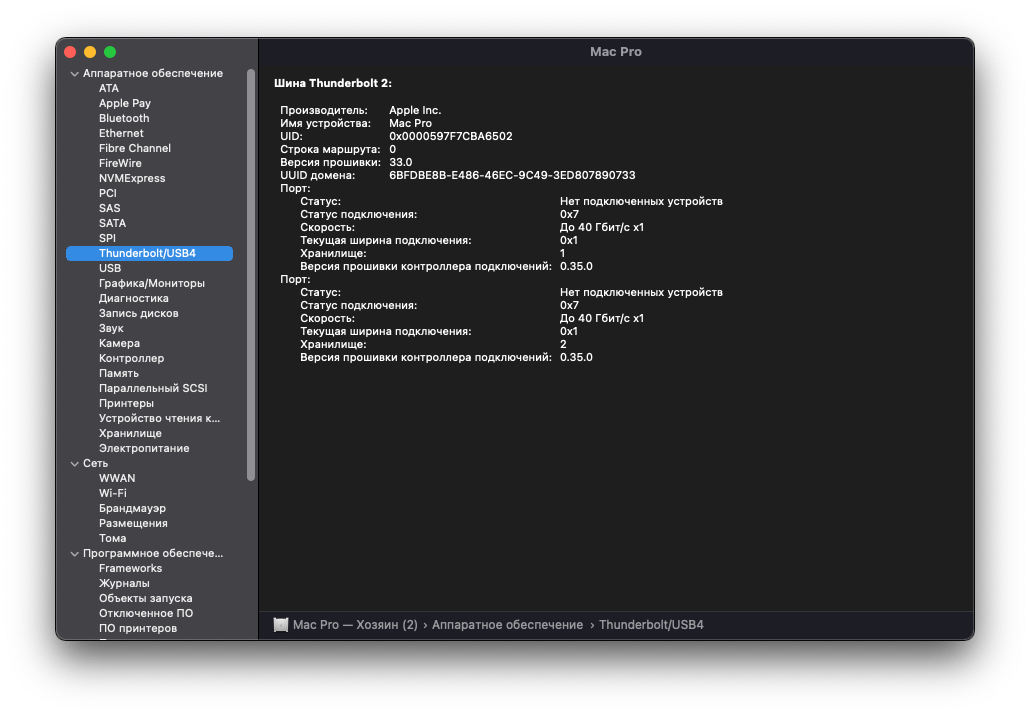Select Параллельный SCSI entry

click(x=153, y=388)
